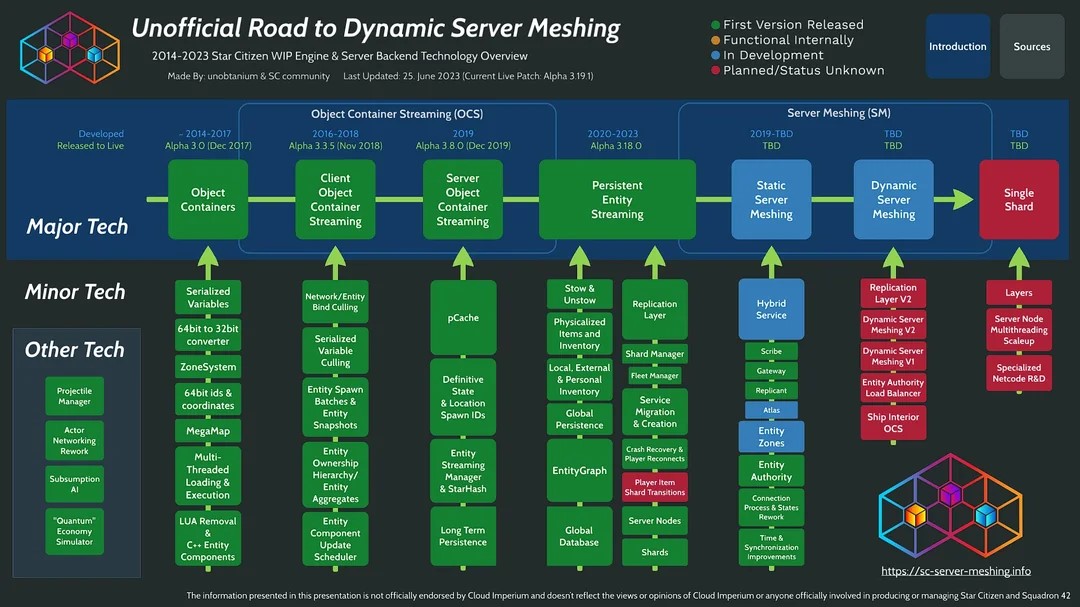
Task: Open the Entity Authority item
Action: tap(771, 471)
